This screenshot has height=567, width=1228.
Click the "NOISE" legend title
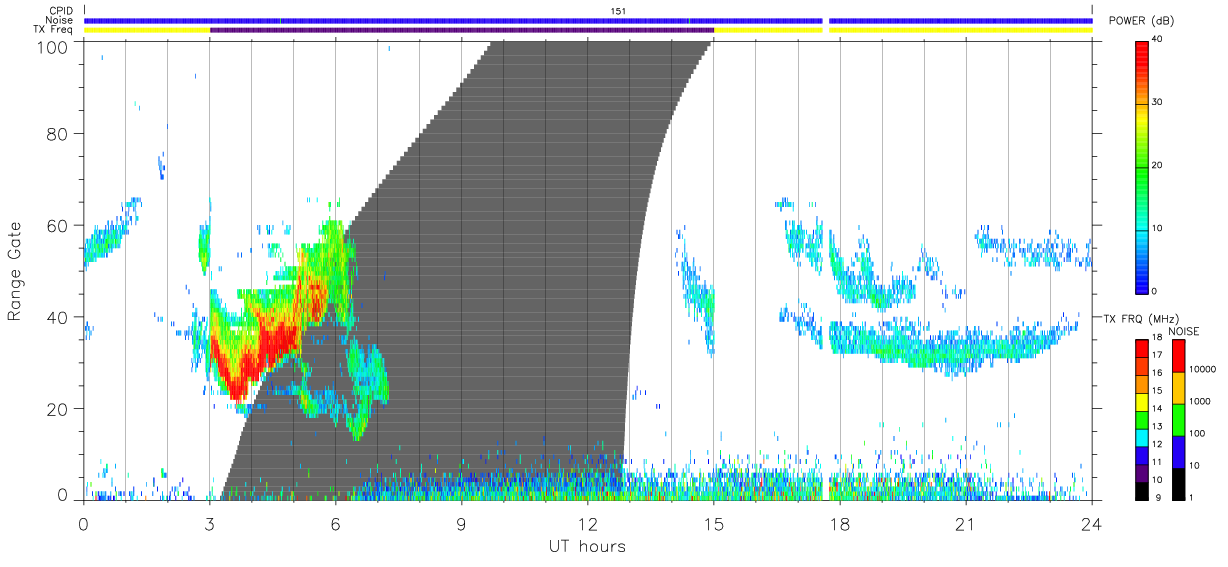[1184, 331]
